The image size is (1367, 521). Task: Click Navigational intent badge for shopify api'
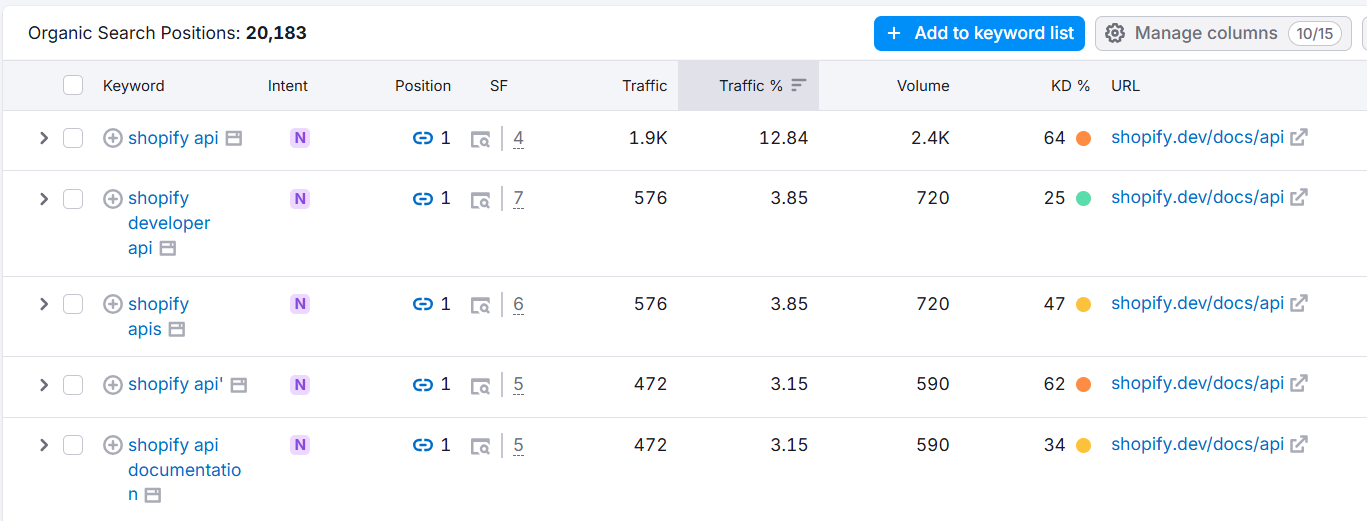pos(300,385)
